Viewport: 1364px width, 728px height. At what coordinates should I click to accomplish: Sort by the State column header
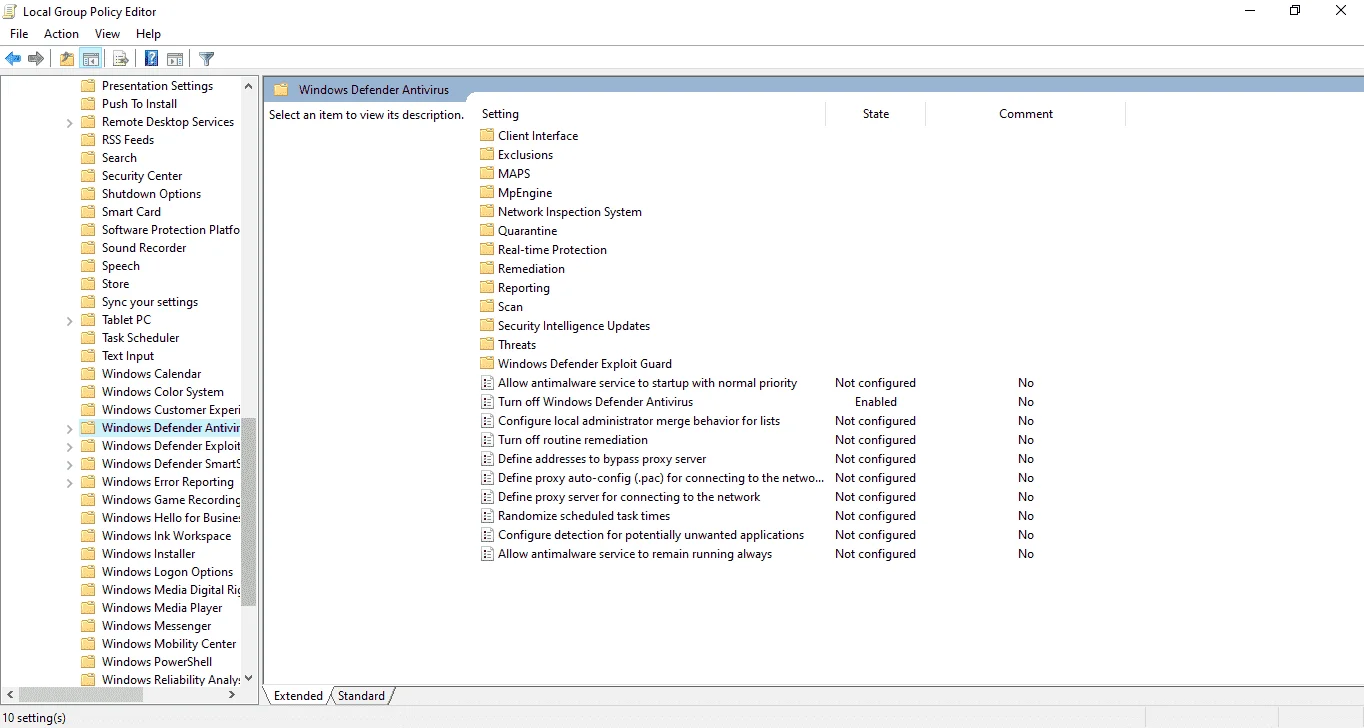876,114
